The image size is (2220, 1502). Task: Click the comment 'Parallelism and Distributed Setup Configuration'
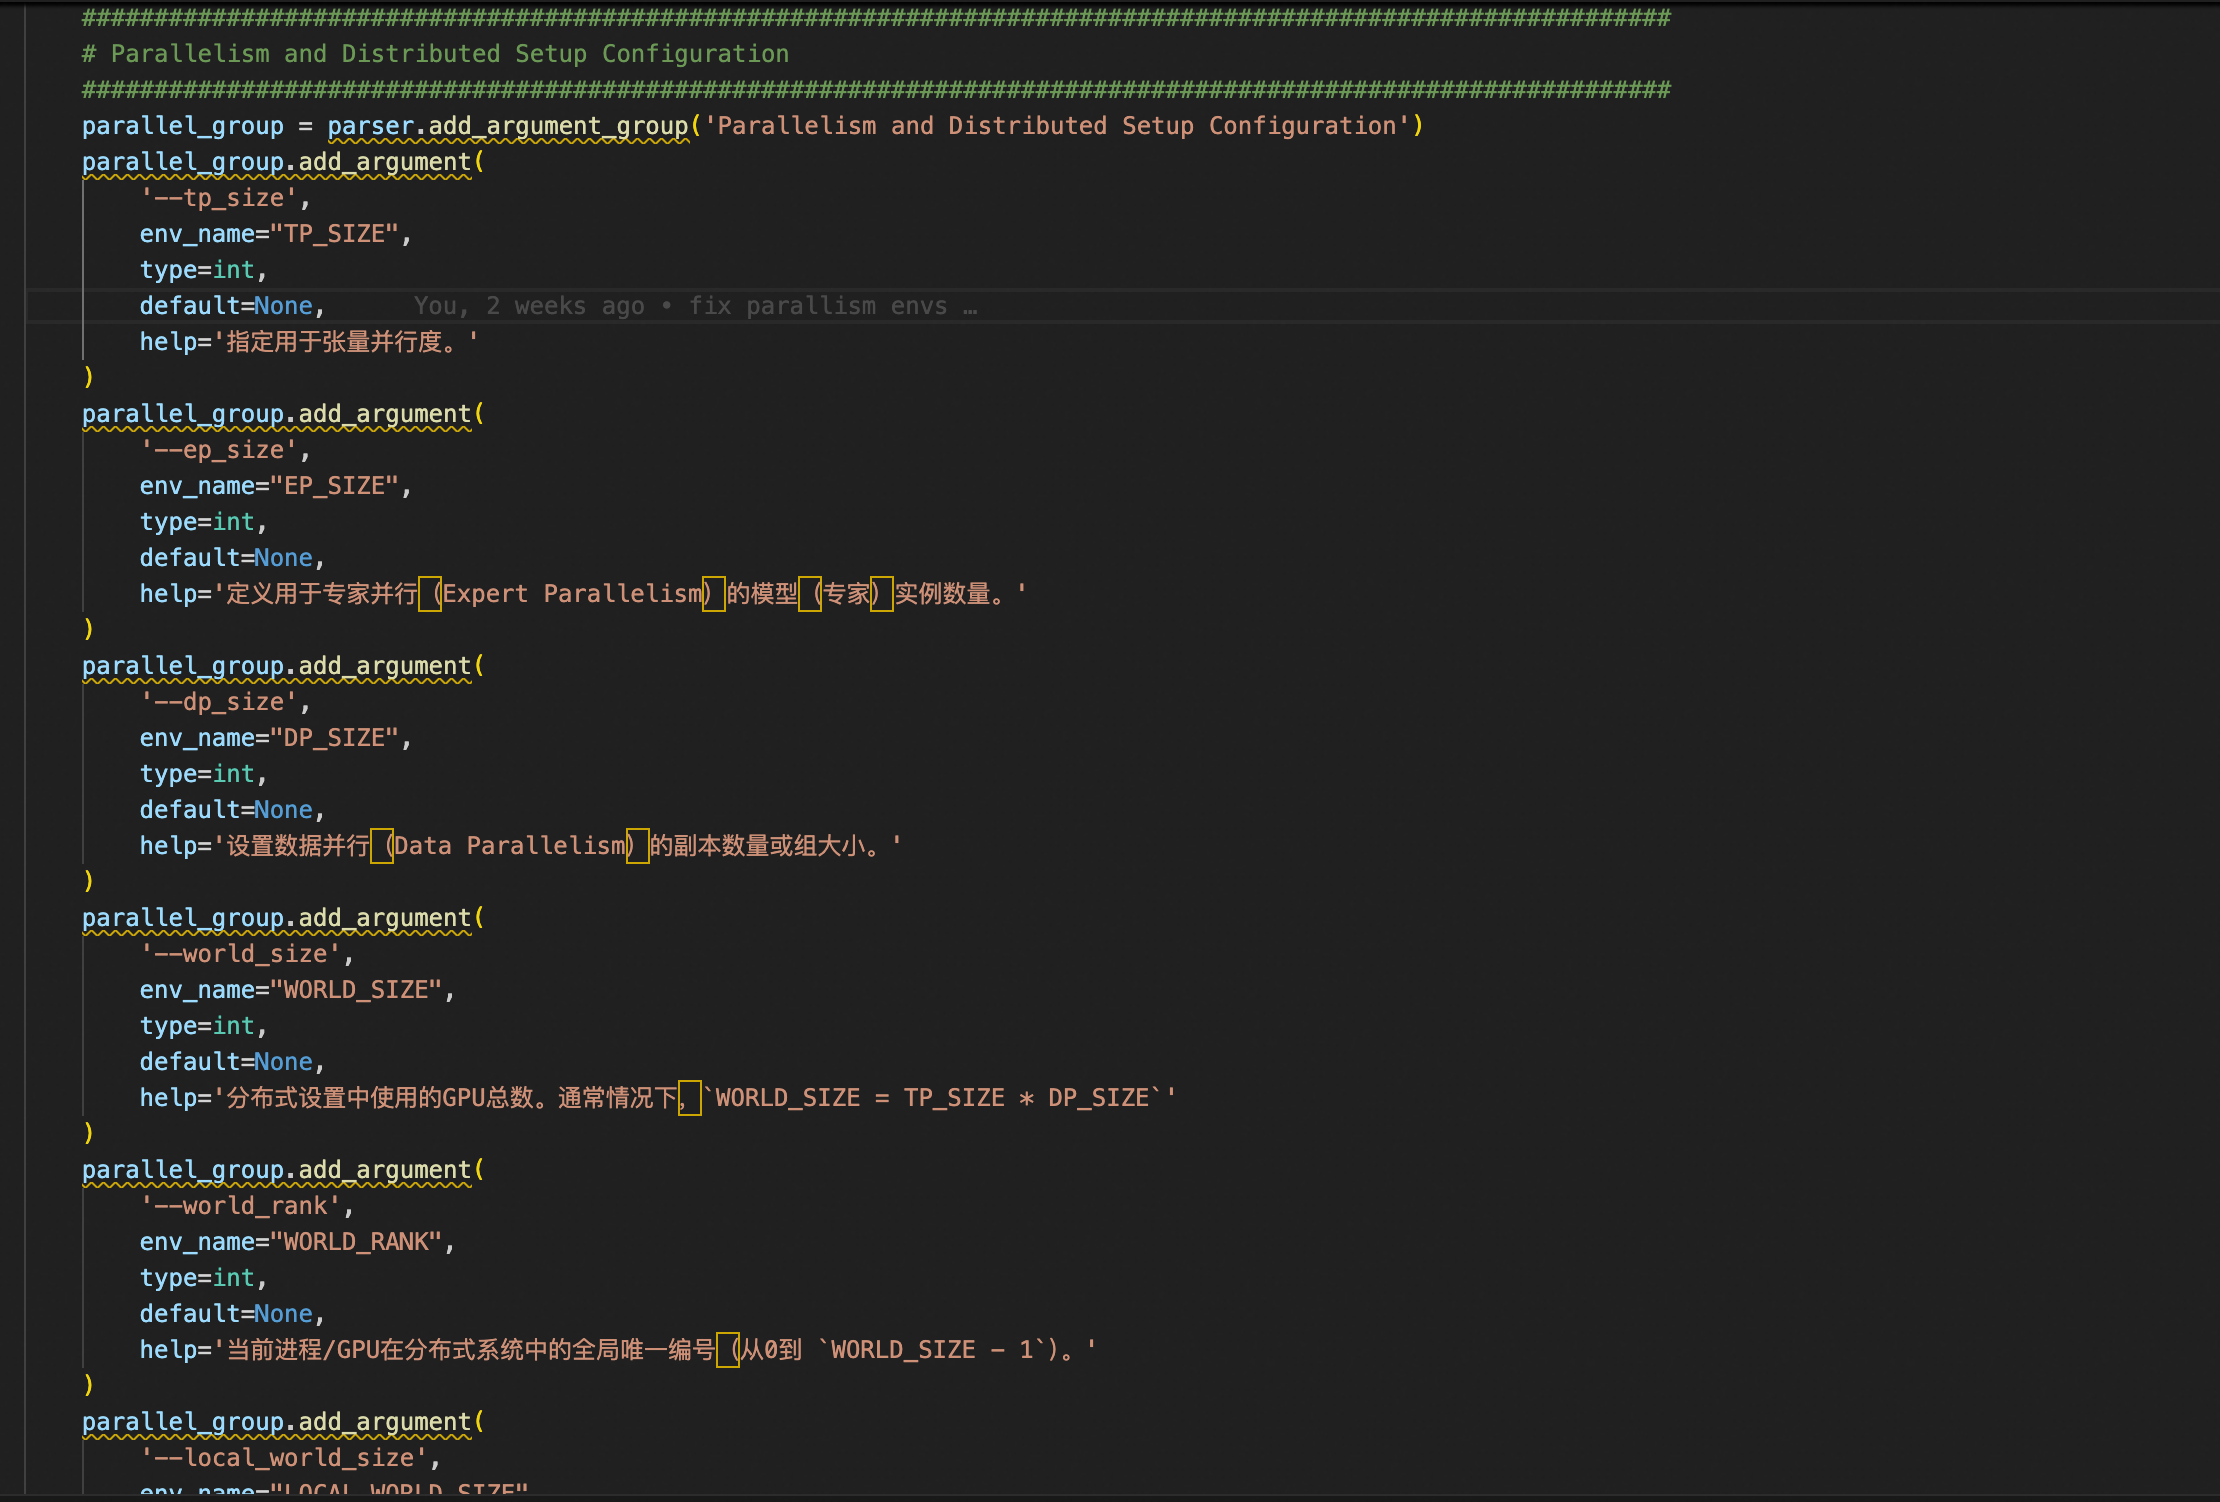[x=449, y=54]
